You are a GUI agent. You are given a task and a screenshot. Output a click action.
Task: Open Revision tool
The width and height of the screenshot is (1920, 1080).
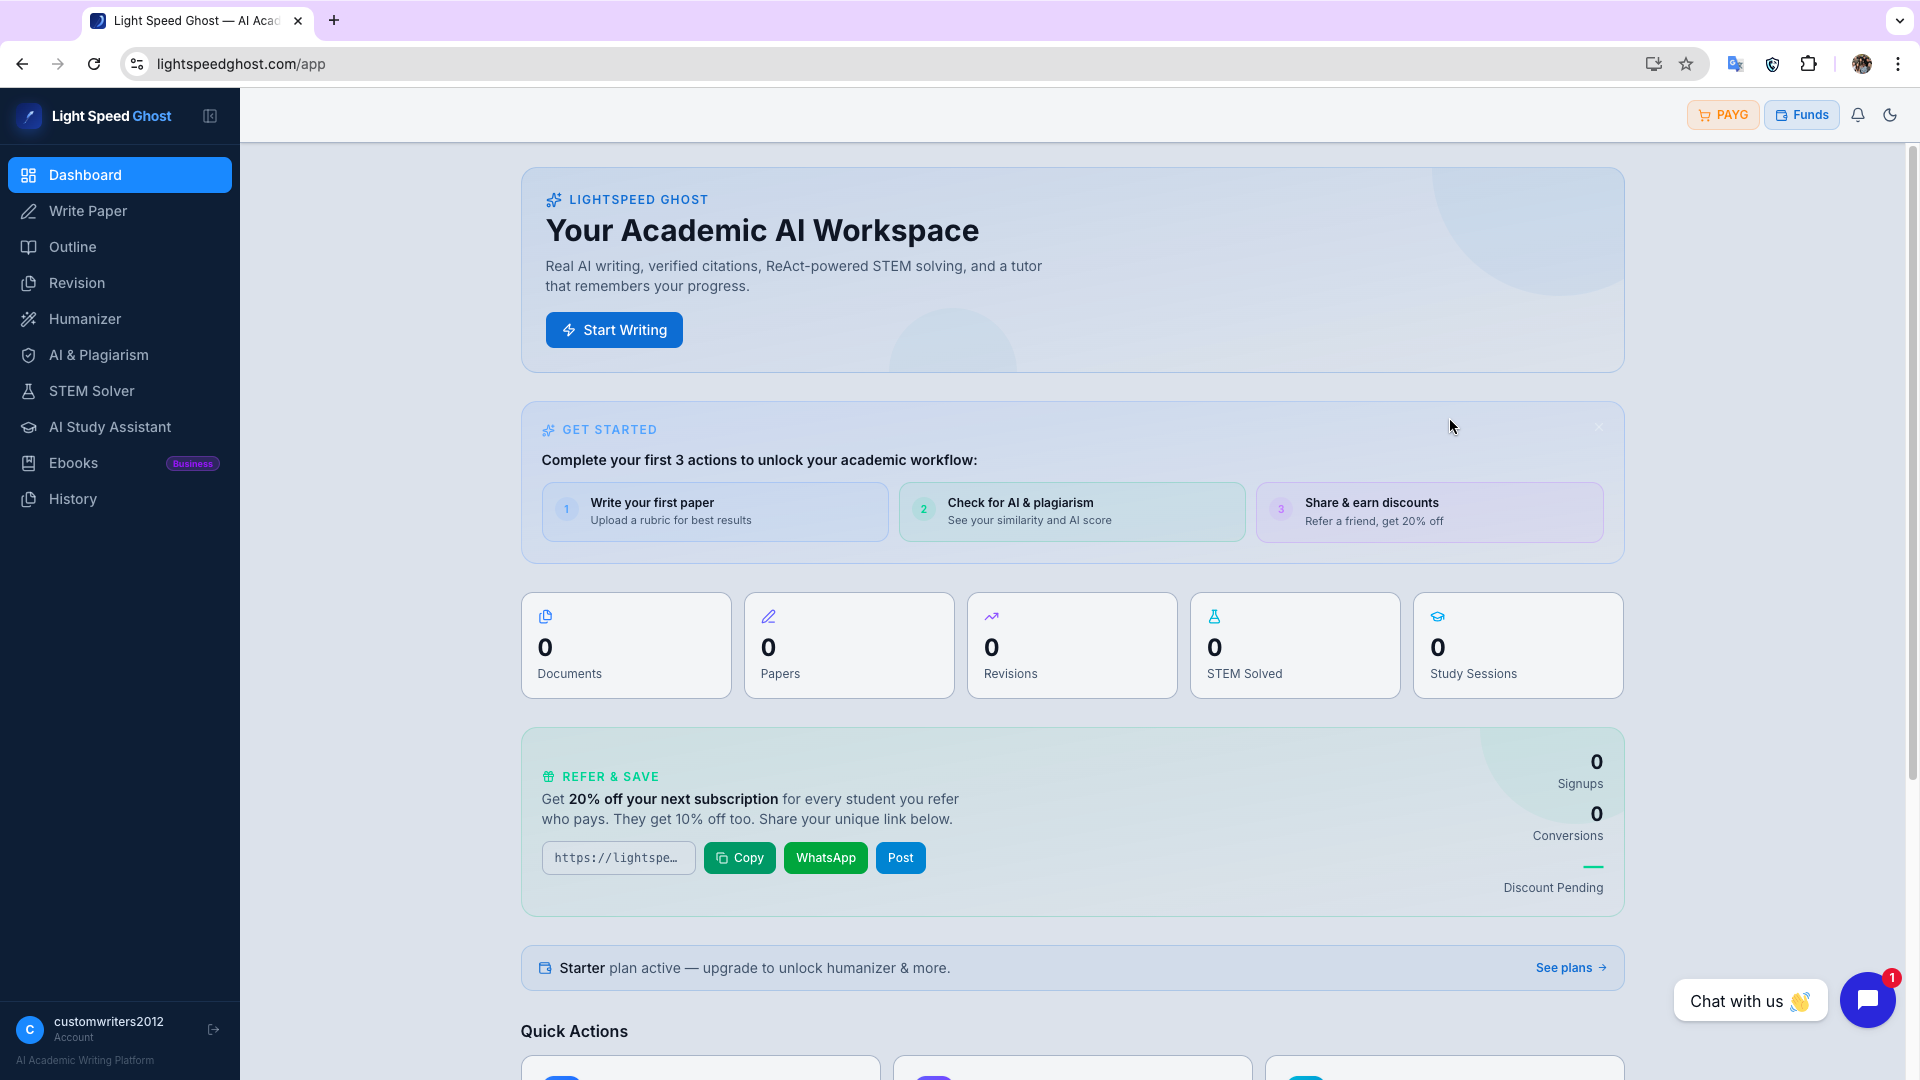pos(120,283)
